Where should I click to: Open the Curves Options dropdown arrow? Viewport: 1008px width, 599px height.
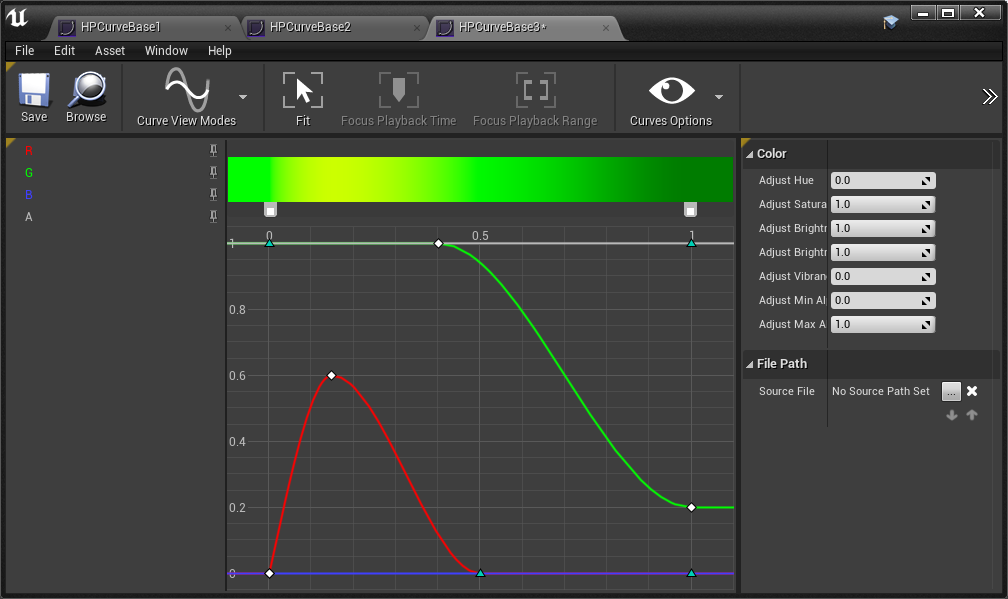coord(719,97)
